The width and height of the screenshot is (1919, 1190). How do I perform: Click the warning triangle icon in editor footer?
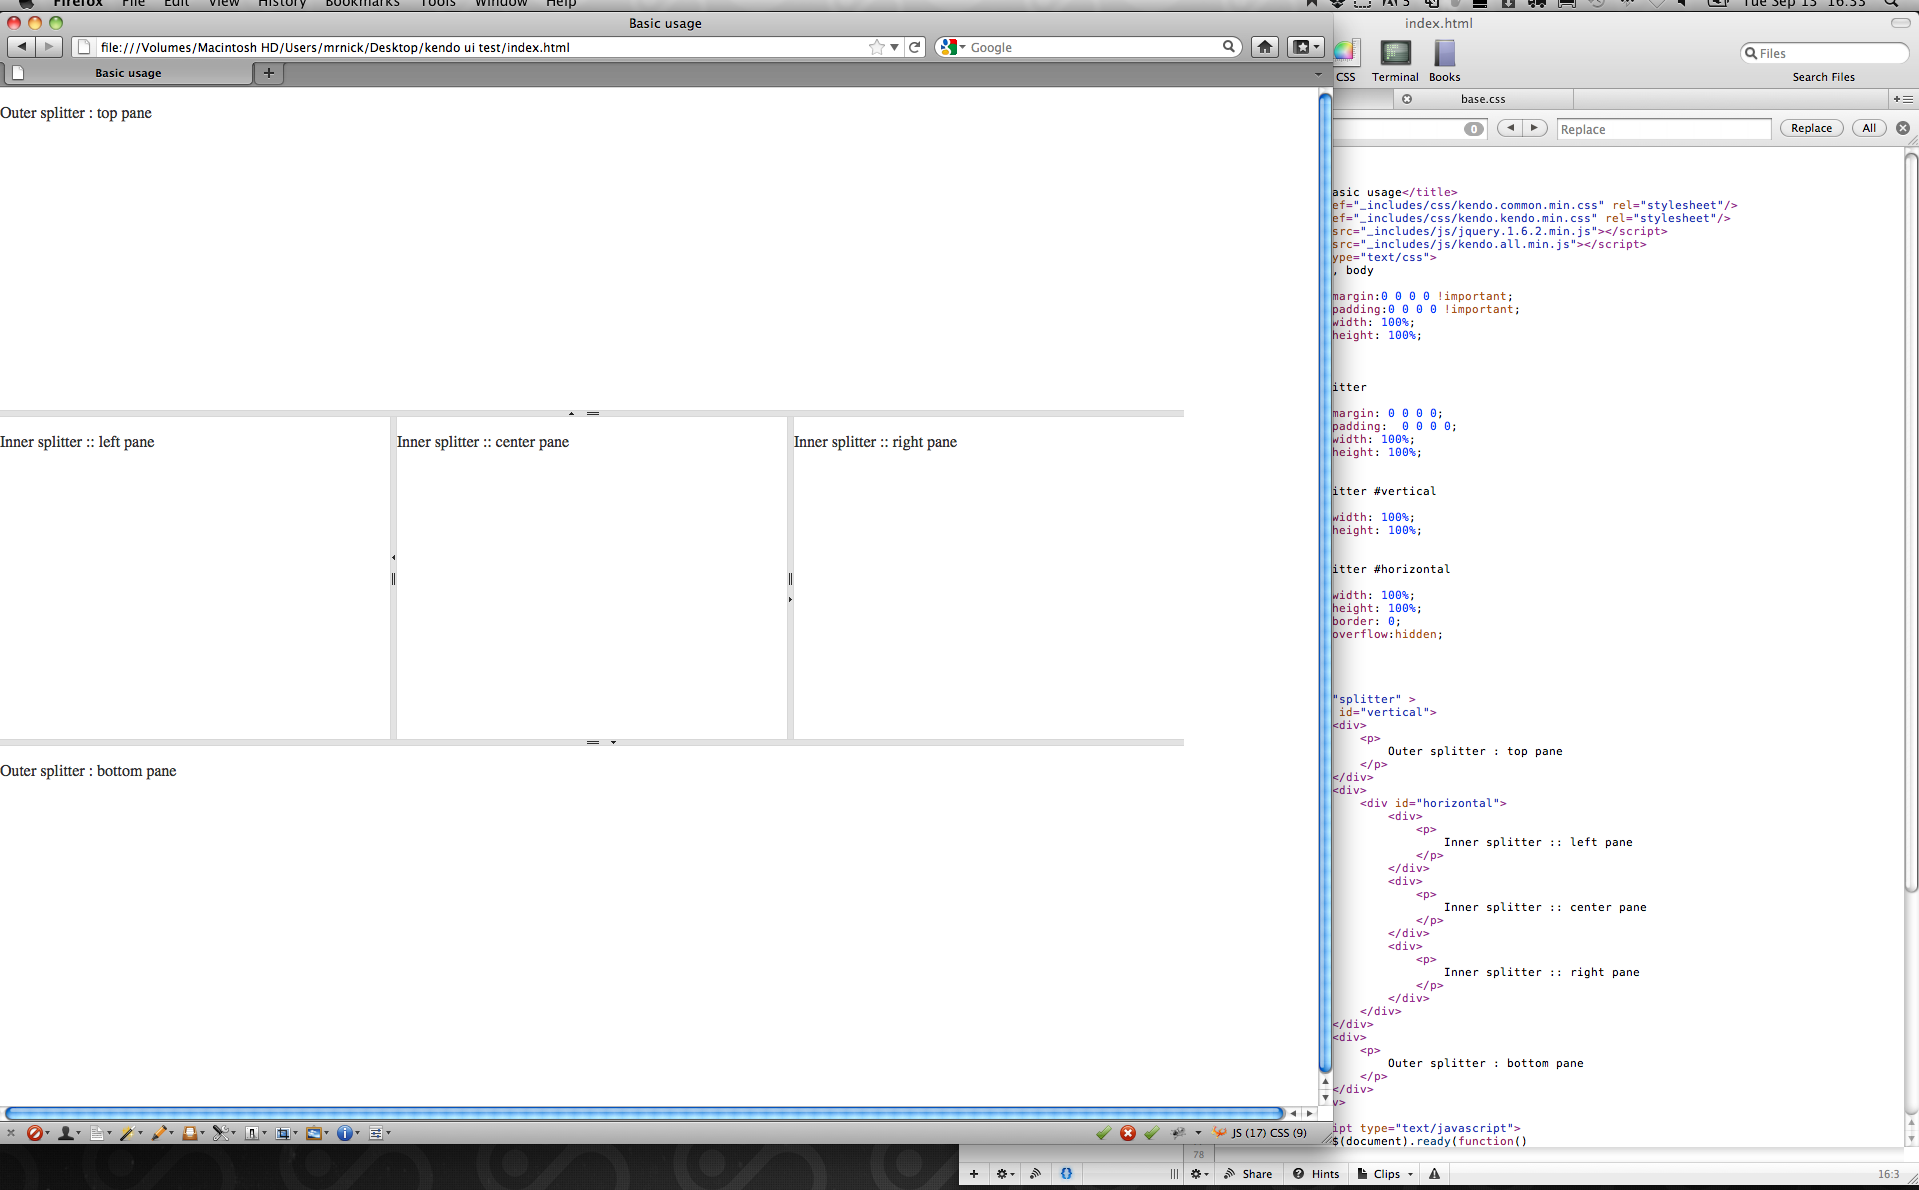coord(1434,1174)
